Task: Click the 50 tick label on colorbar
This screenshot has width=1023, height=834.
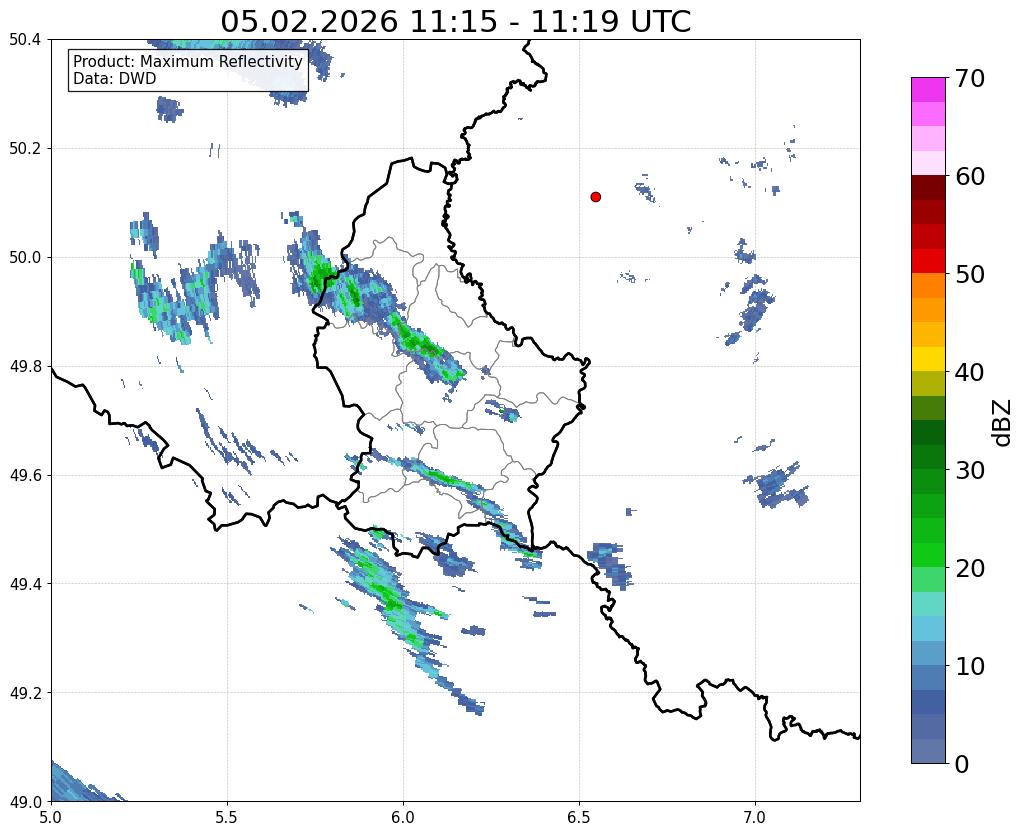Action: pos(970,274)
